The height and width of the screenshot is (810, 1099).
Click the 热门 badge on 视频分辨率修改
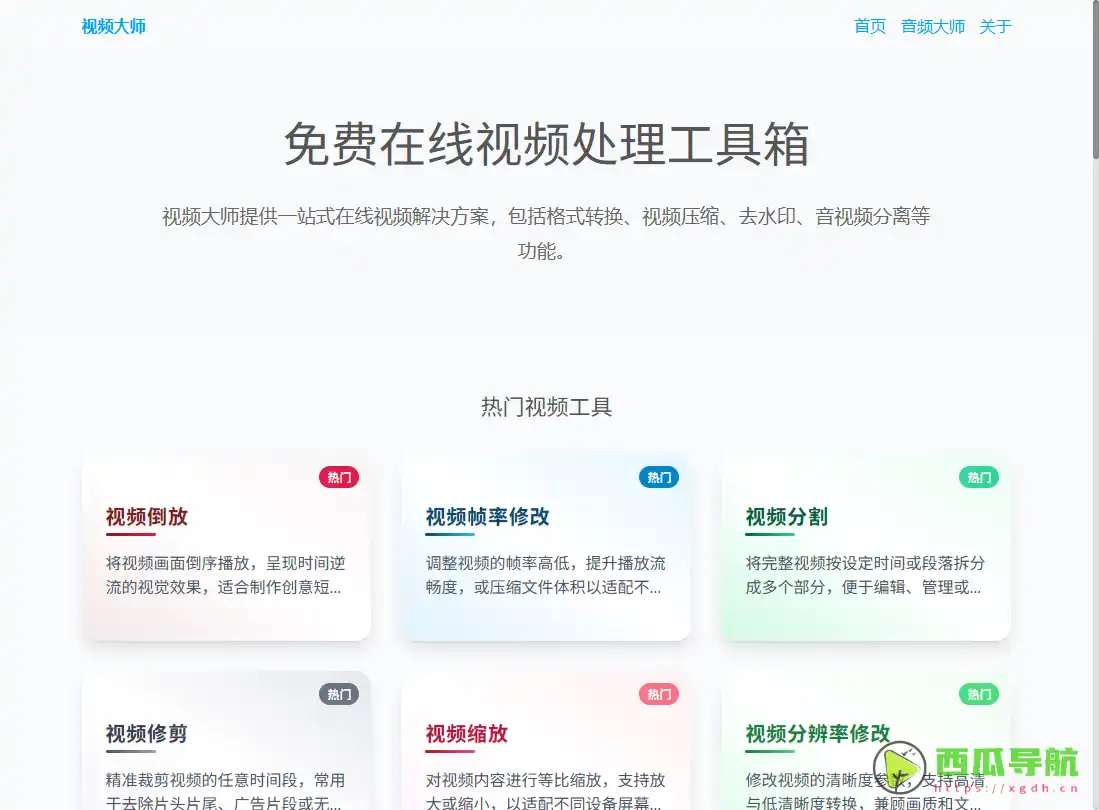tap(978, 694)
